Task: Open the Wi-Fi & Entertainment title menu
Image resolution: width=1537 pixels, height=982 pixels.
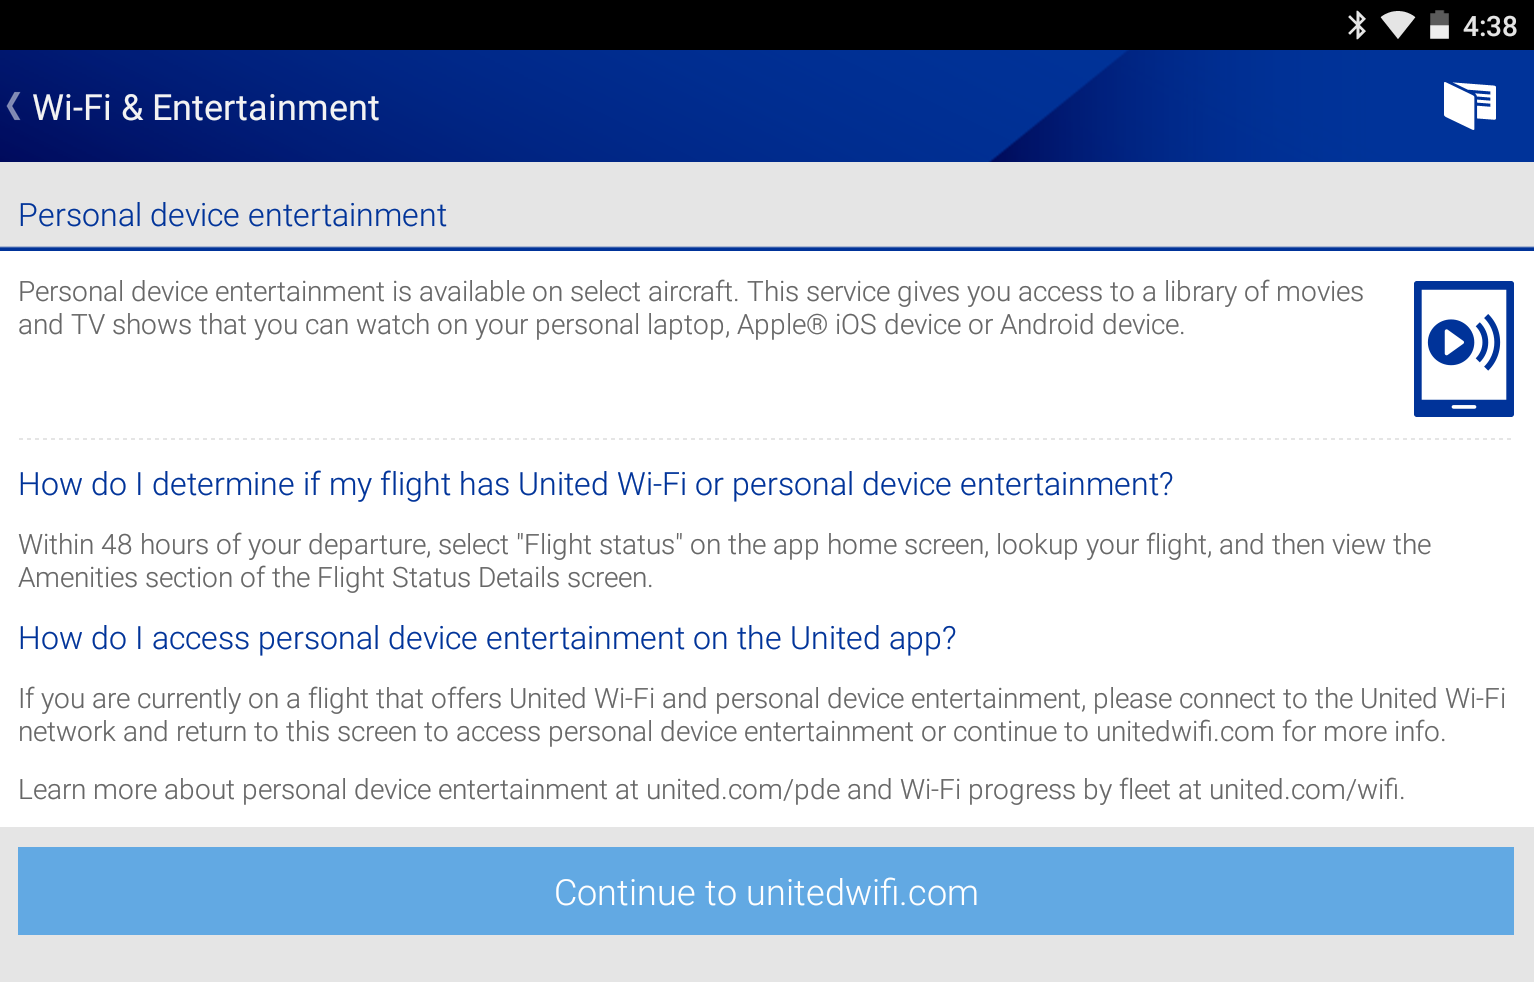Action: click(x=205, y=107)
